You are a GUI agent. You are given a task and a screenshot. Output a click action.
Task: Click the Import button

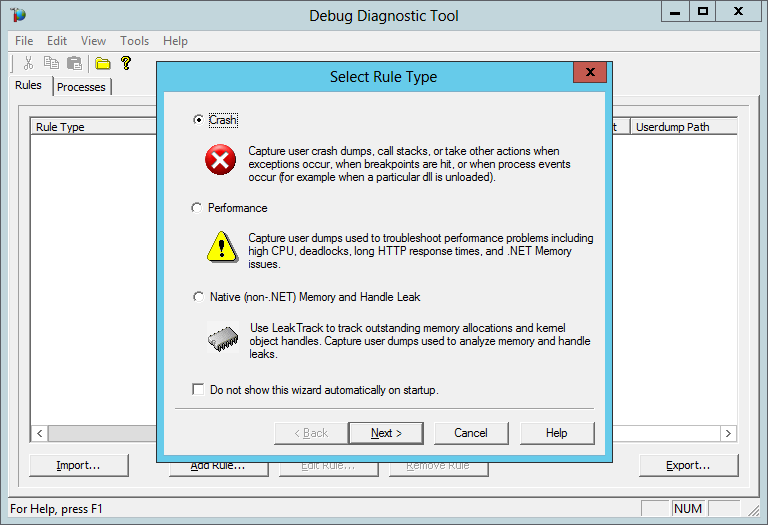78,465
